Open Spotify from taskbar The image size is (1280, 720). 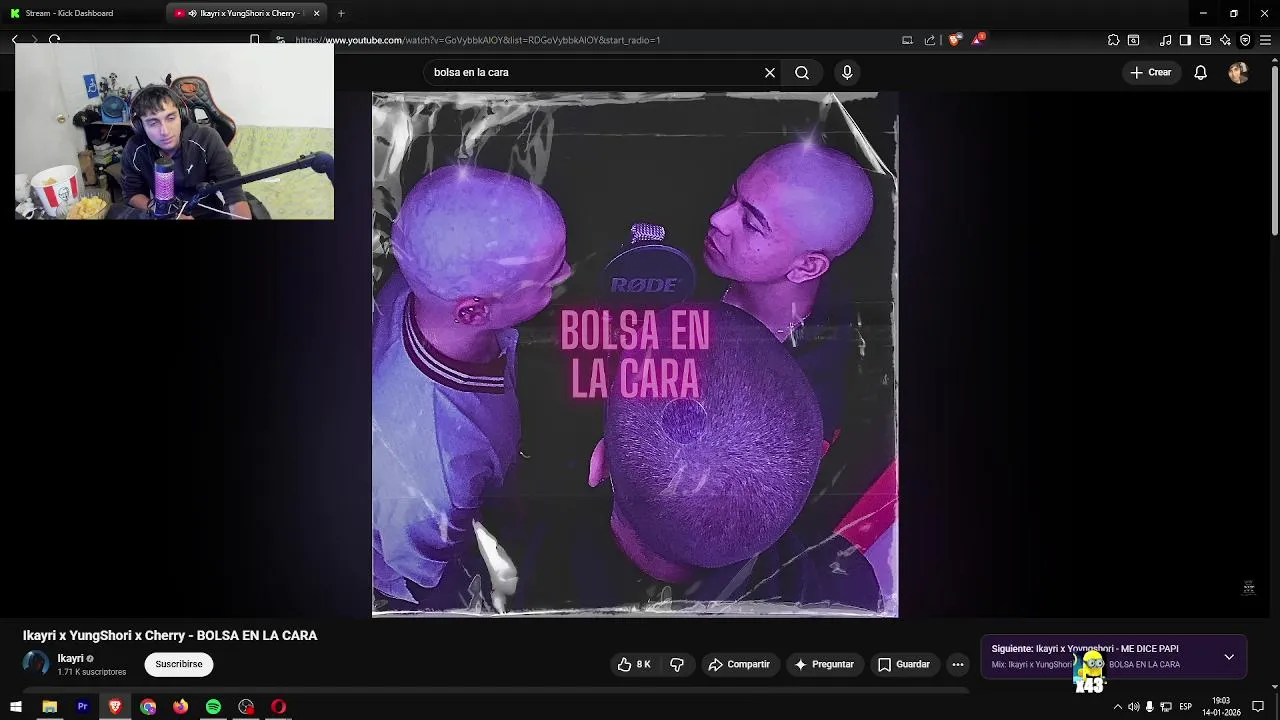coord(213,707)
